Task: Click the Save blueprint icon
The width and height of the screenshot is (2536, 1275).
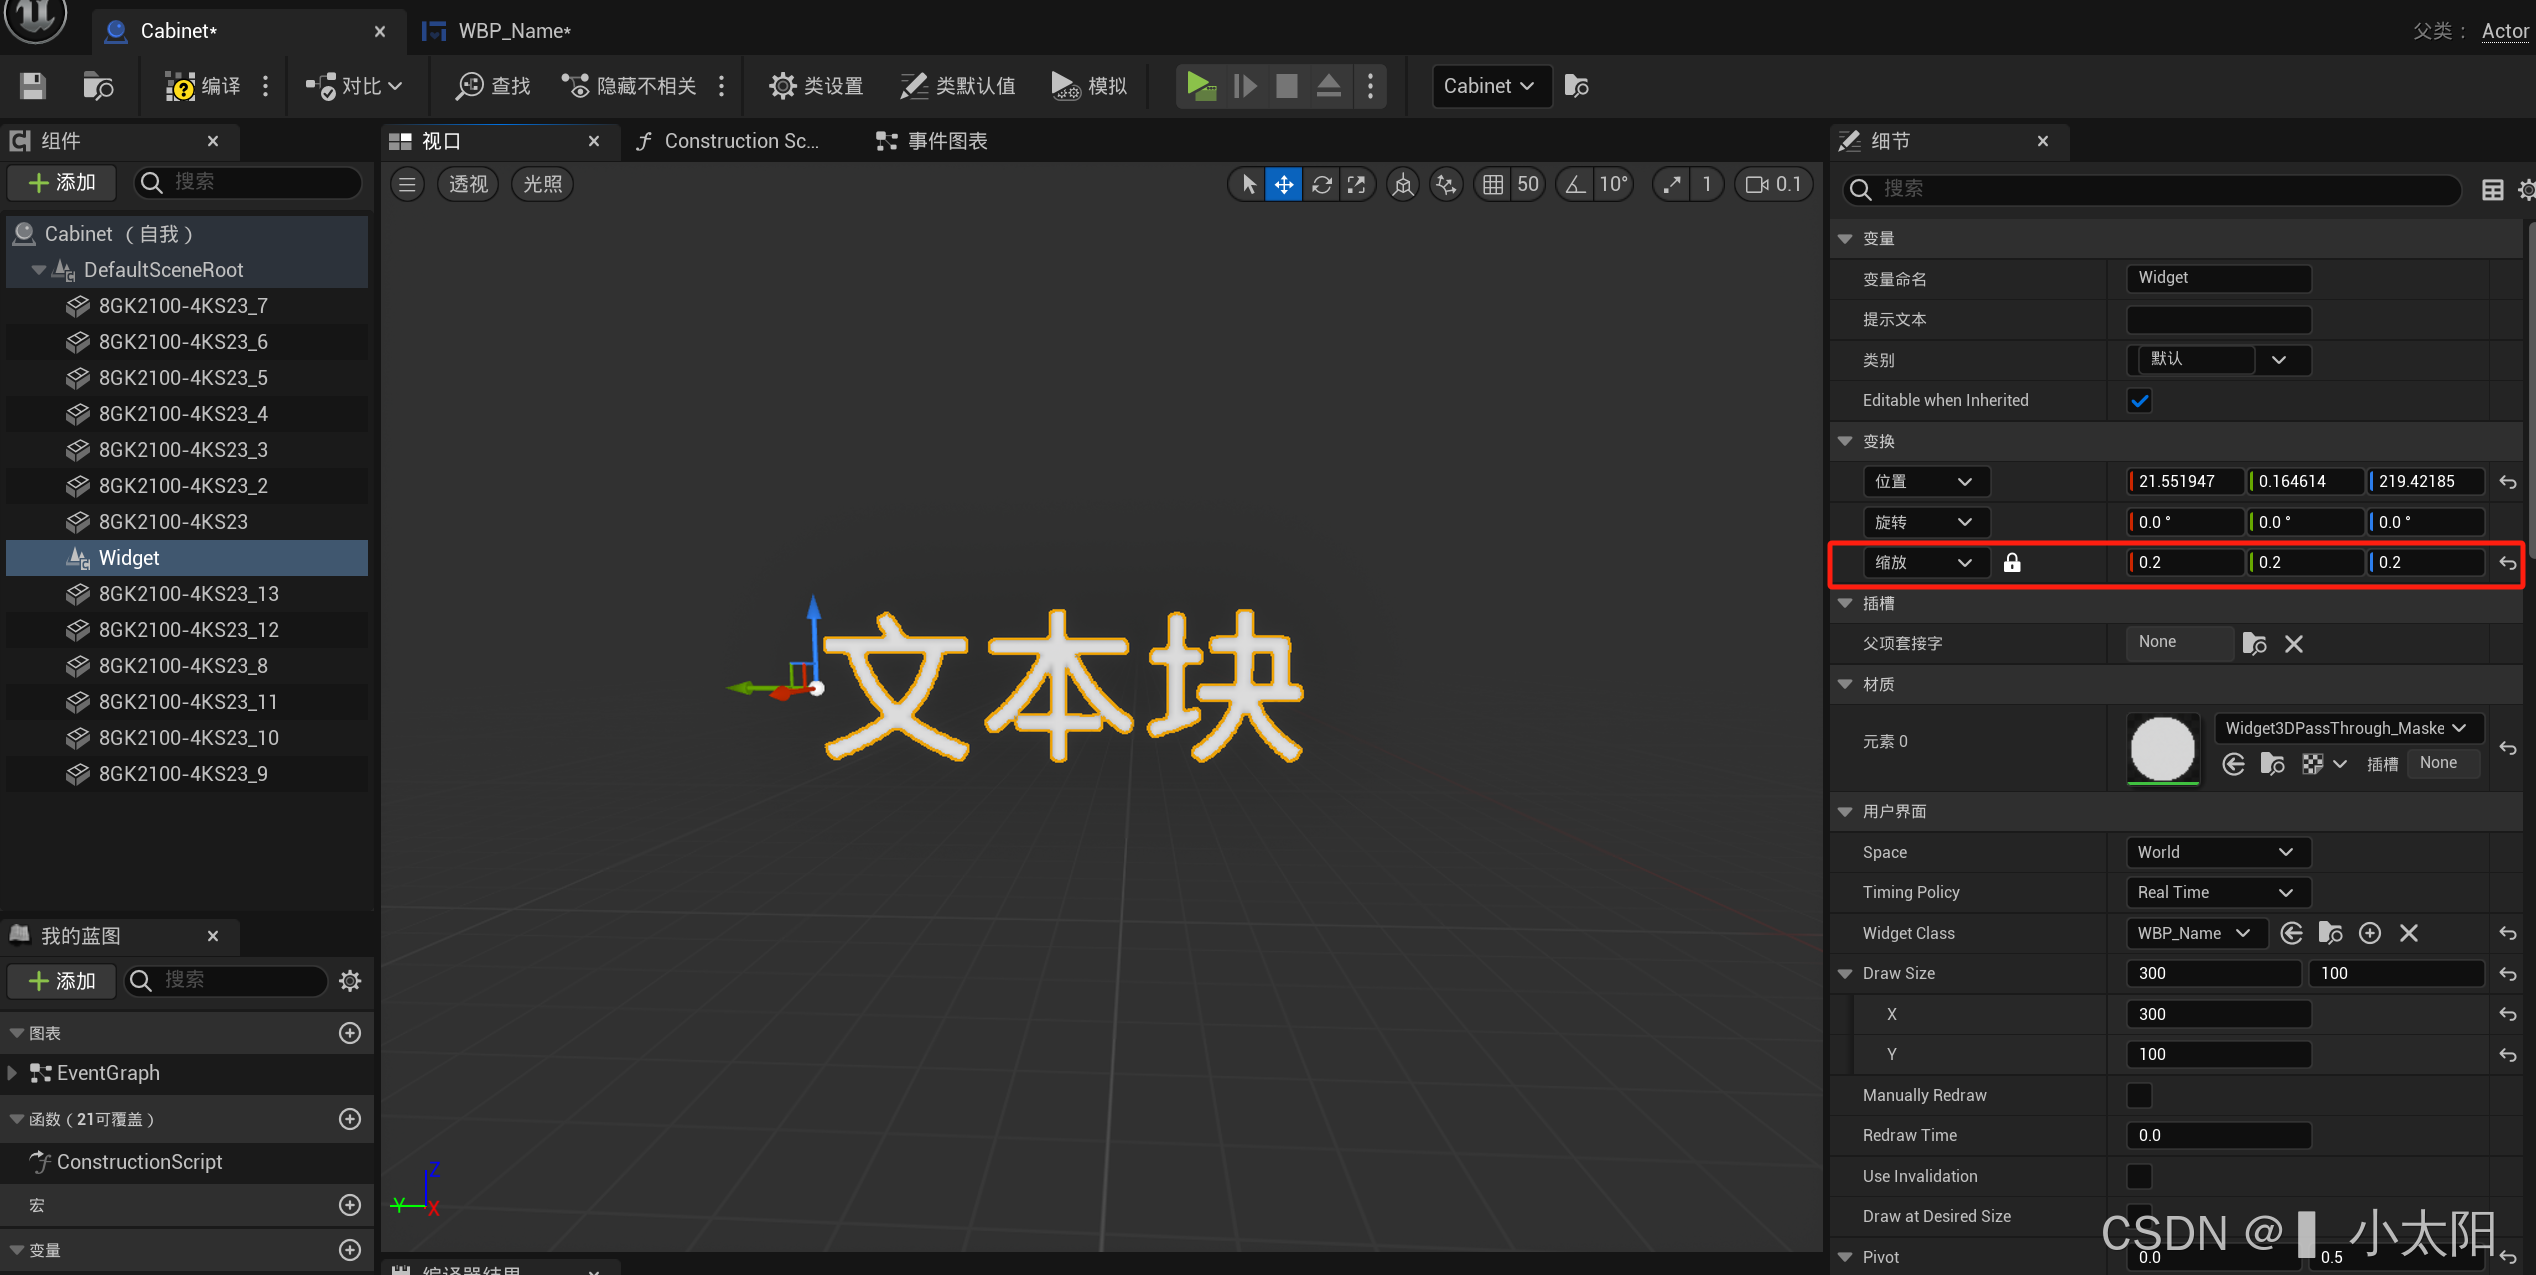Action: click(x=33, y=86)
